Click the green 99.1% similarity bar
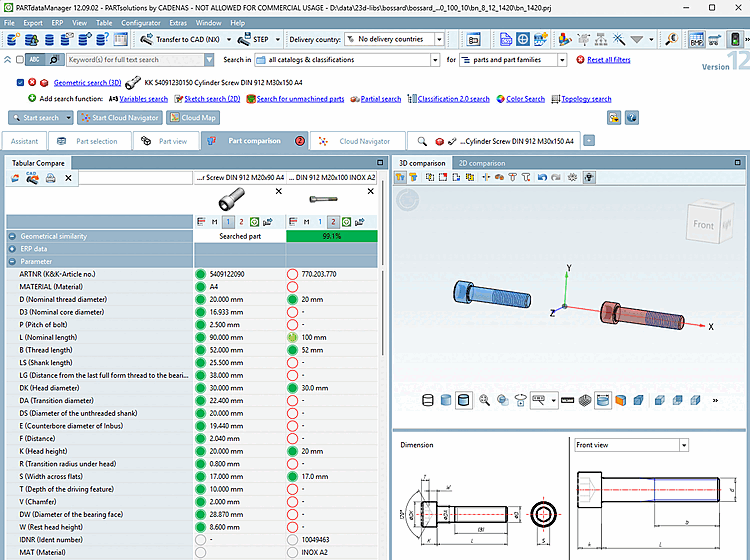Screen dimensions: 750x560 click(x=332, y=236)
